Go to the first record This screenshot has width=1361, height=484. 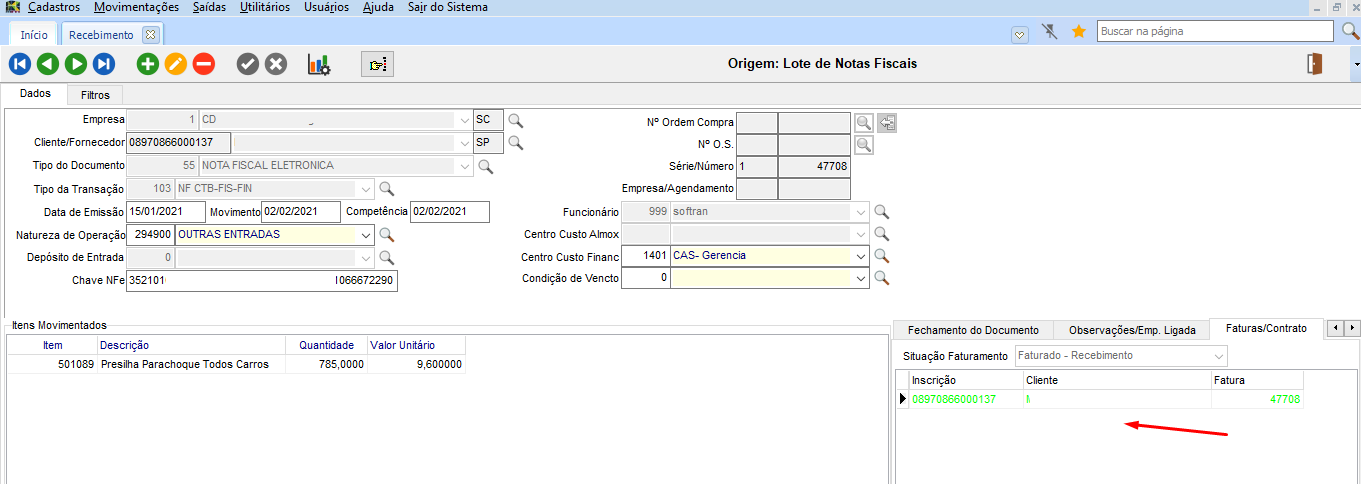pyautogui.click(x=19, y=64)
